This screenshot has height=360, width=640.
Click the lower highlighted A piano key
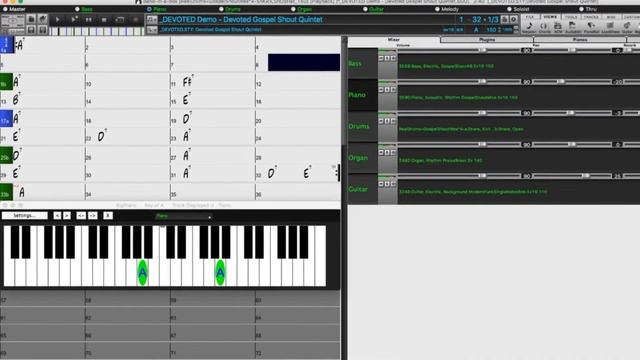(142, 272)
